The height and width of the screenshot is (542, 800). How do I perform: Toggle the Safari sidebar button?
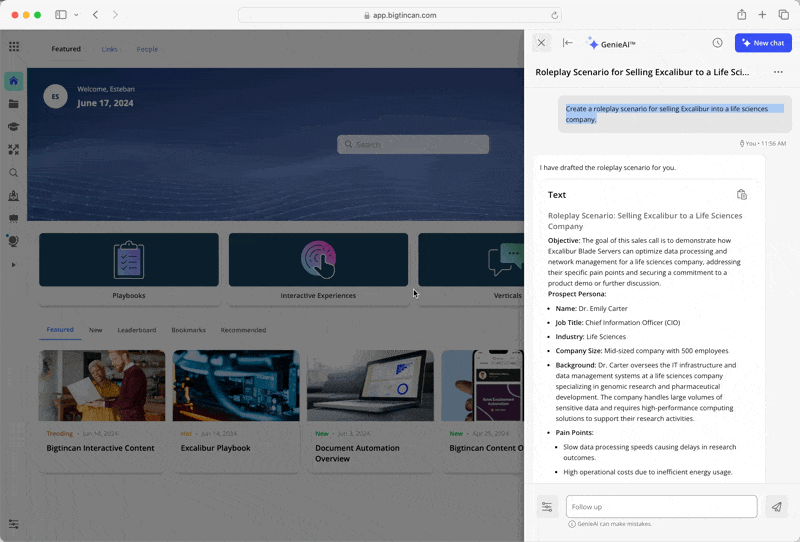[61, 15]
